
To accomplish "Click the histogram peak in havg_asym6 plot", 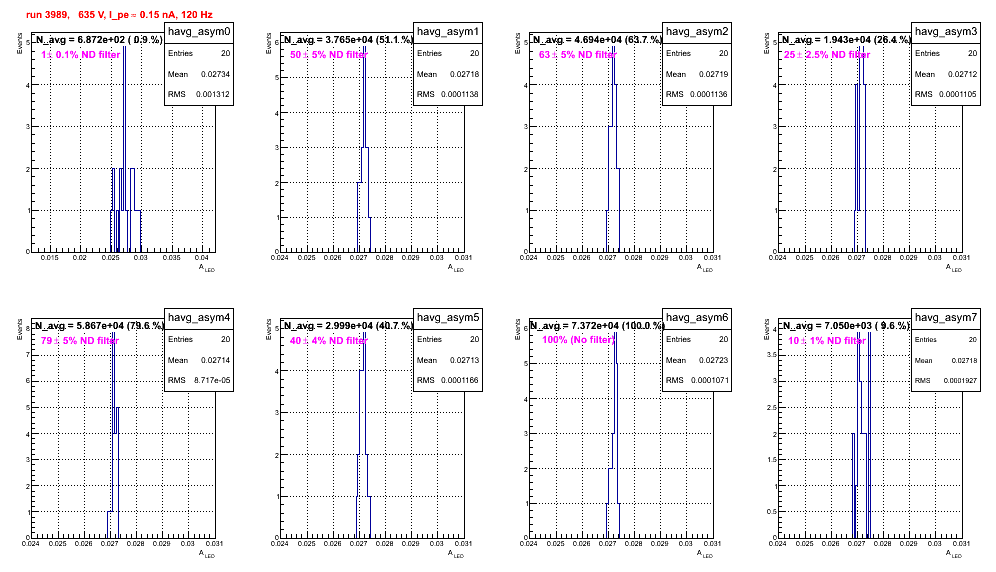I will click(616, 334).
